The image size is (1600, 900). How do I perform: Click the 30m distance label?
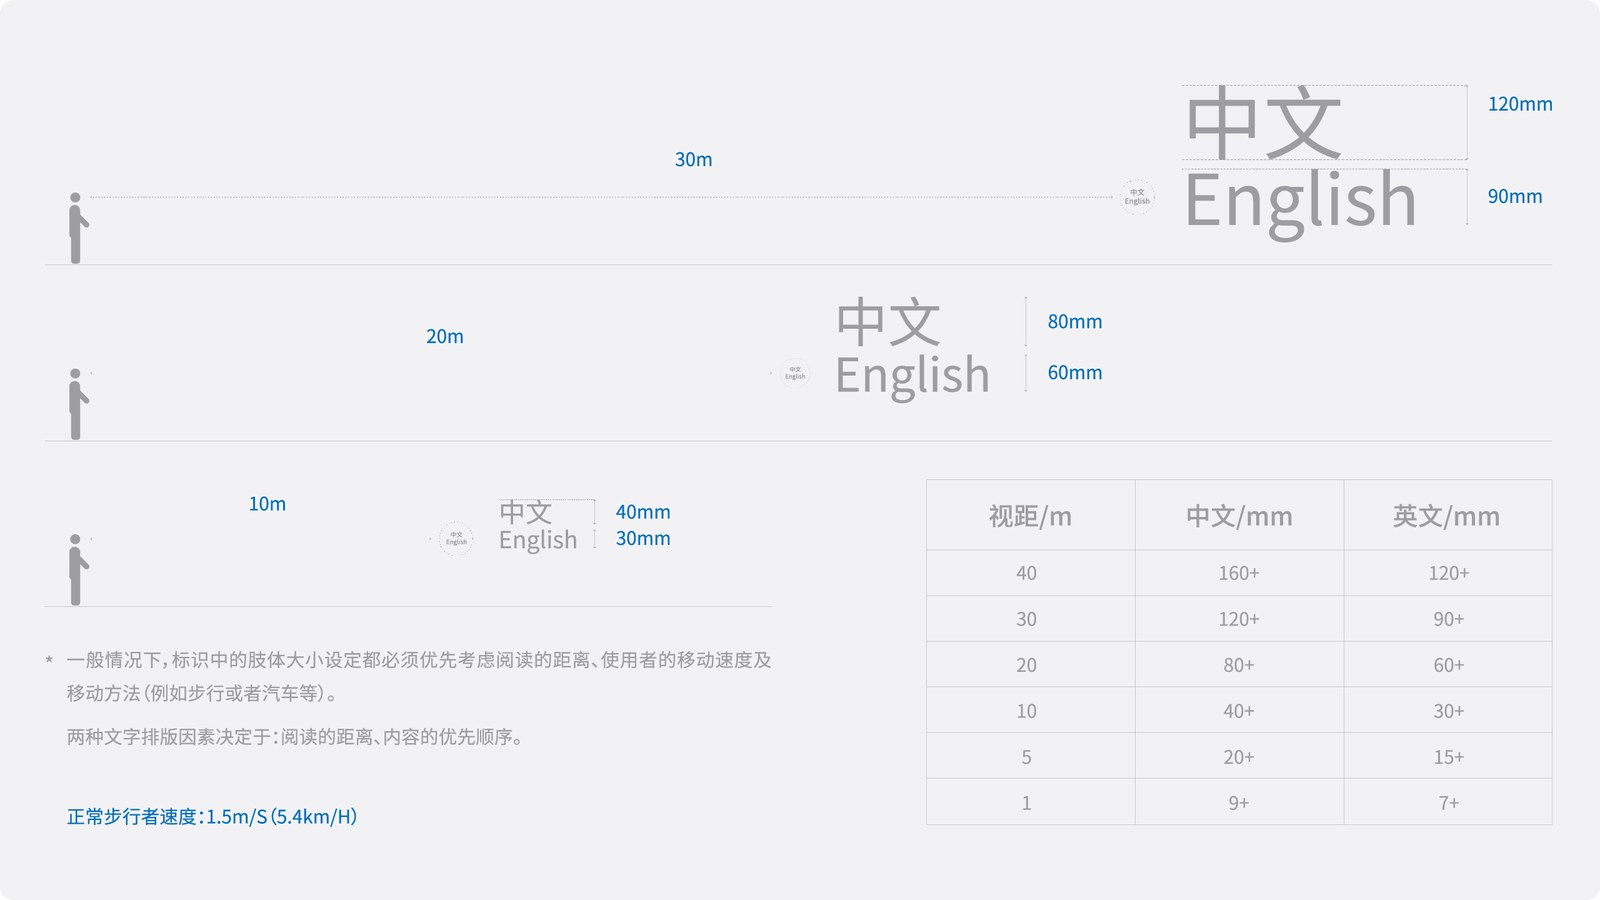(693, 160)
